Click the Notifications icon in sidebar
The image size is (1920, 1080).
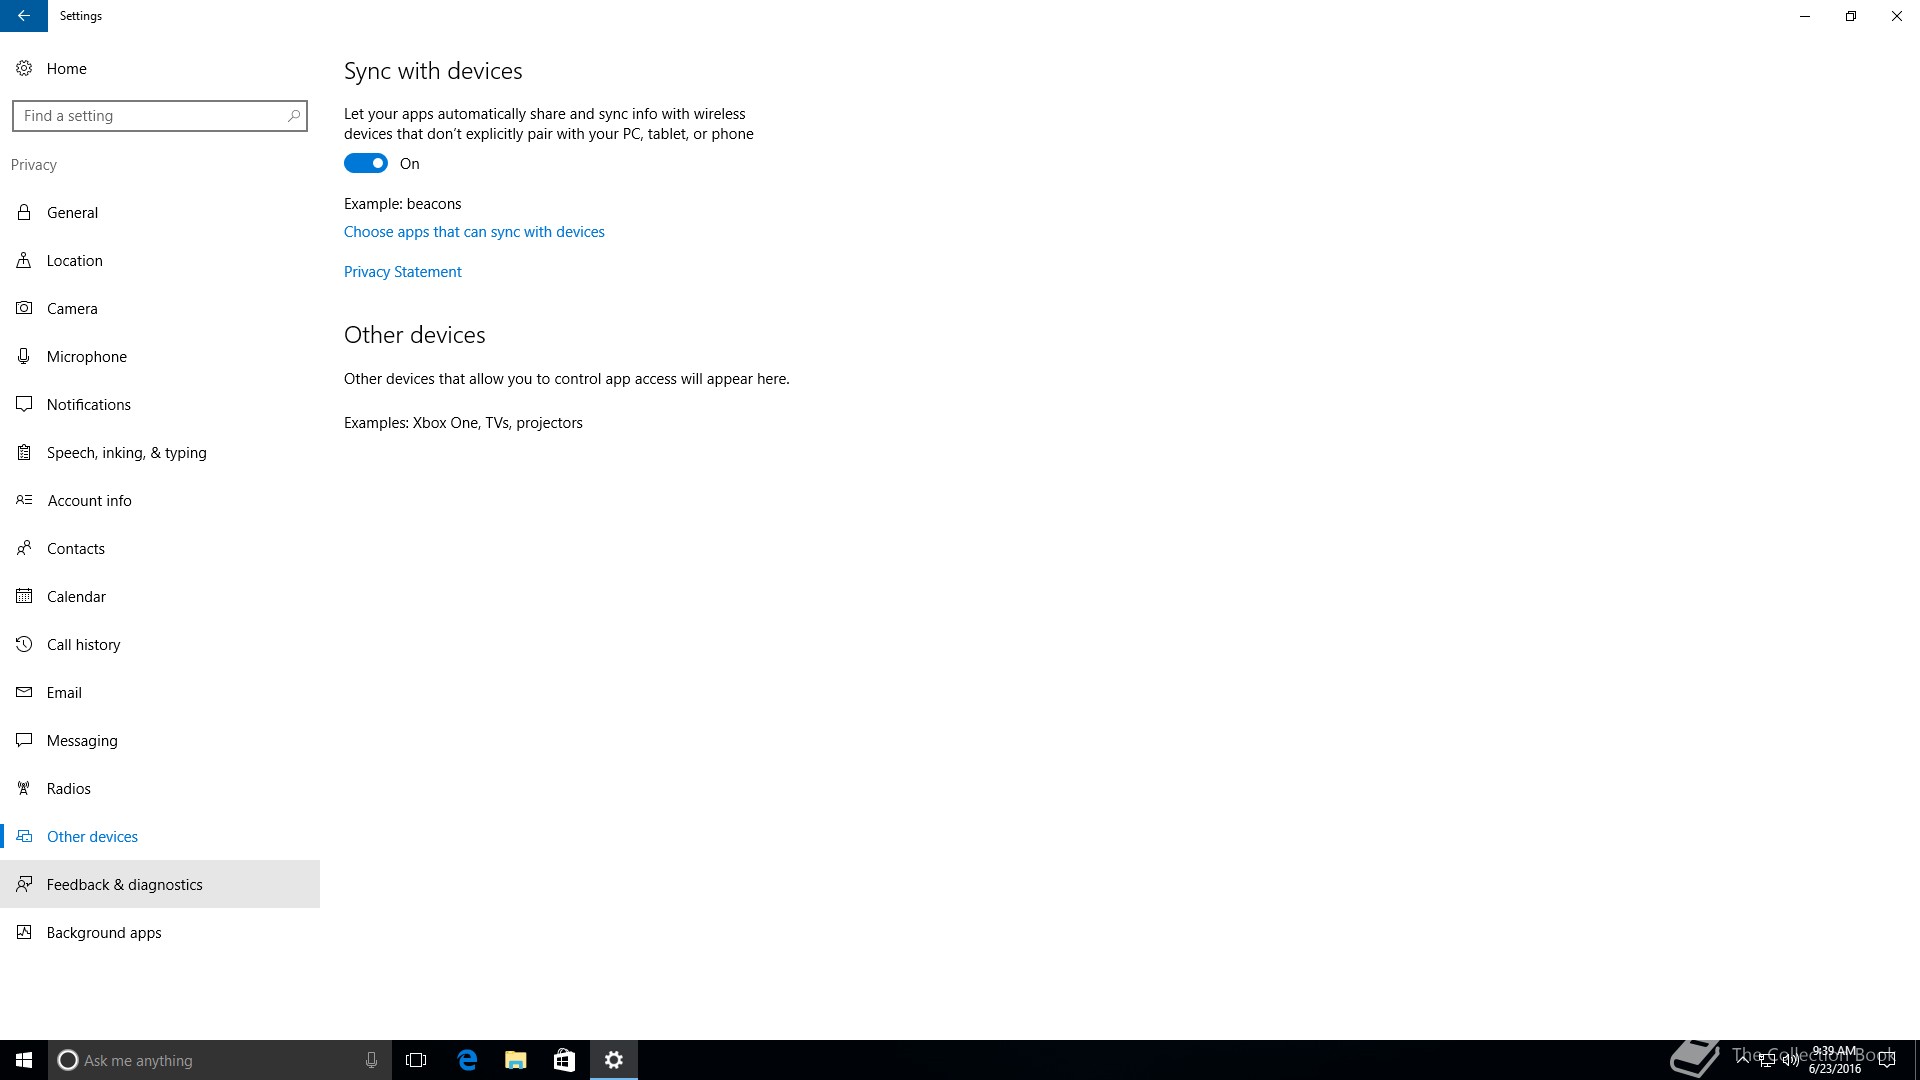click(24, 404)
